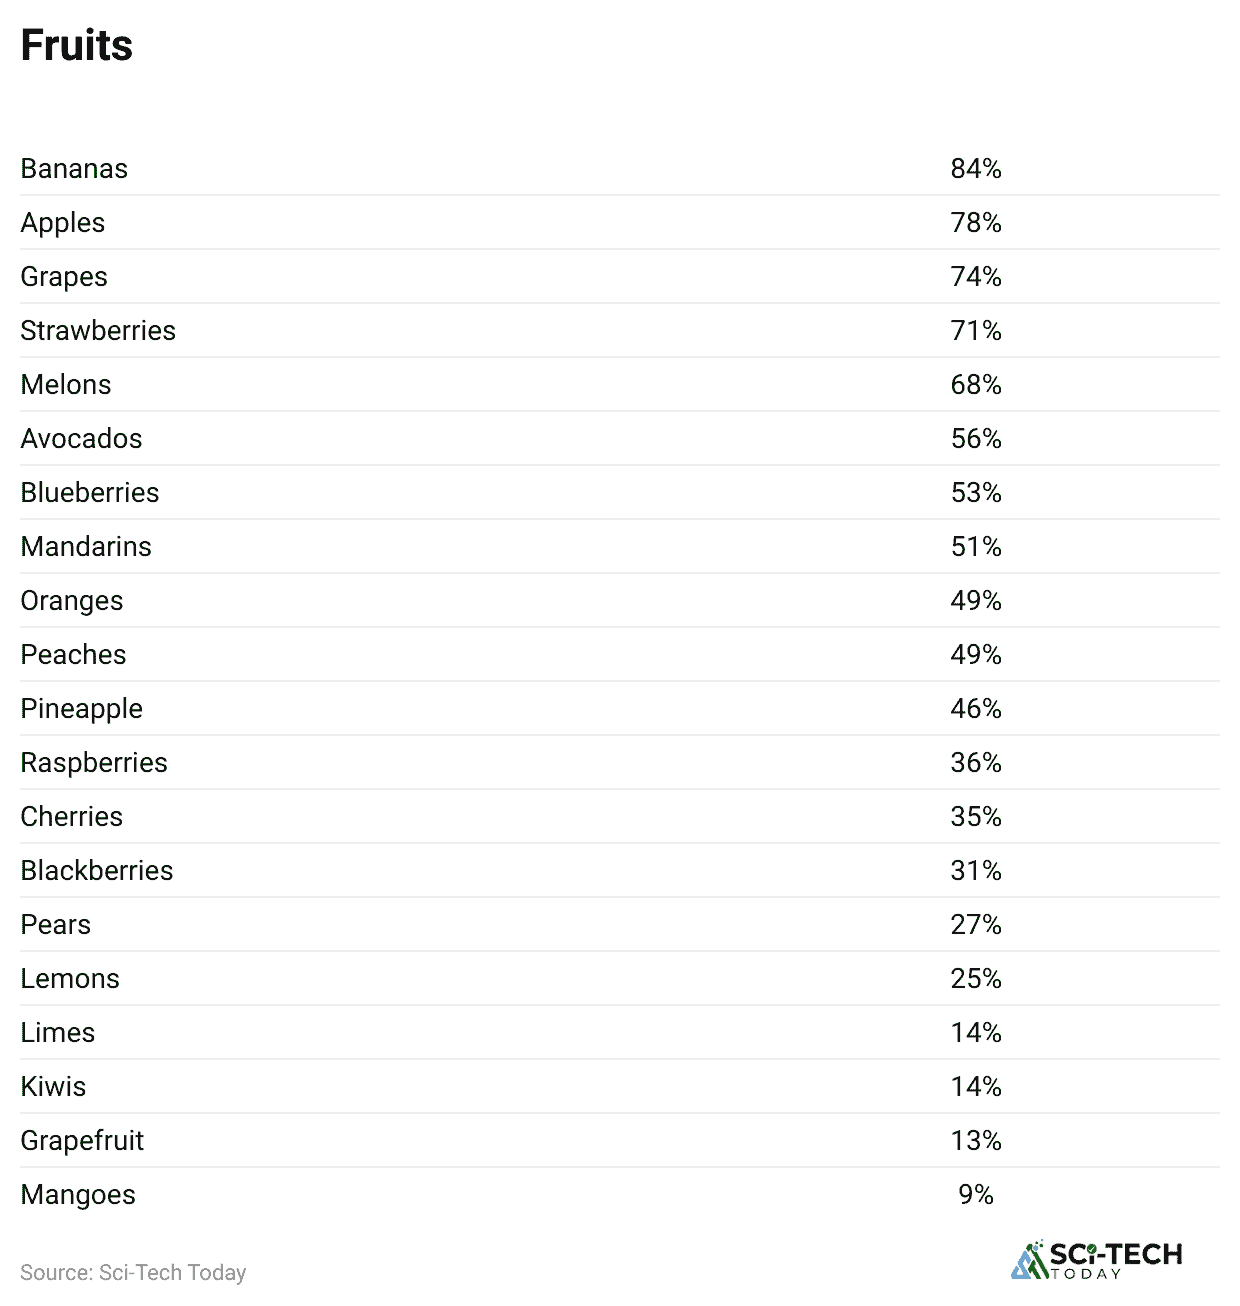Click the Grapes label
Viewport: 1240px width, 1306px height.
click(64, 277)
